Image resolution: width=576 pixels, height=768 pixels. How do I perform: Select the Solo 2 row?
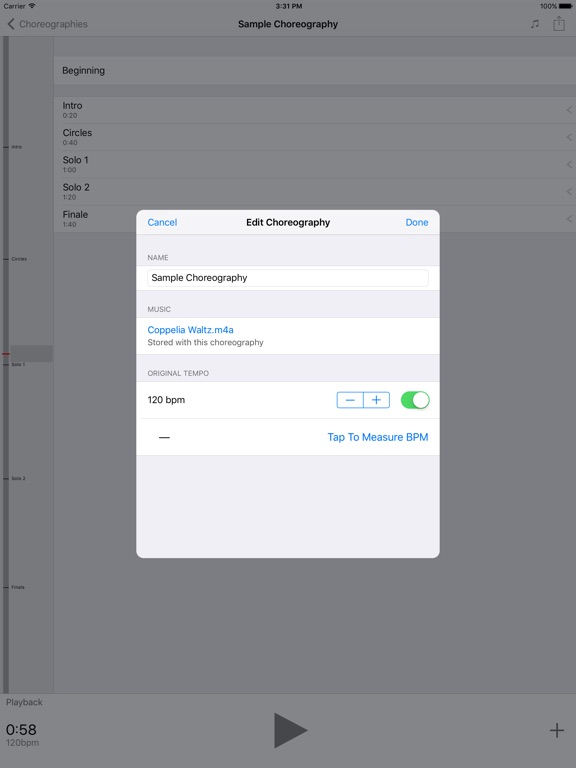[x=314, y=192]
